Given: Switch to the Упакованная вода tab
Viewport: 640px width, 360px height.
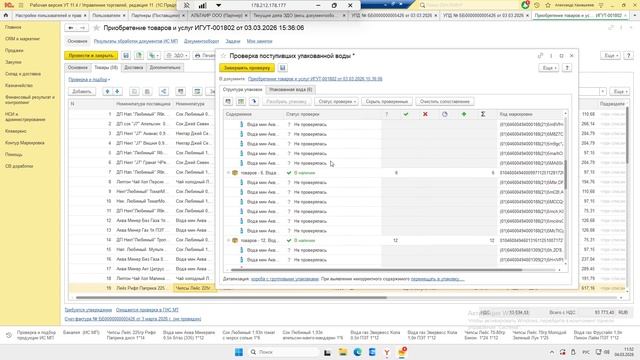Looking at the screenshot, I should 290,89.
